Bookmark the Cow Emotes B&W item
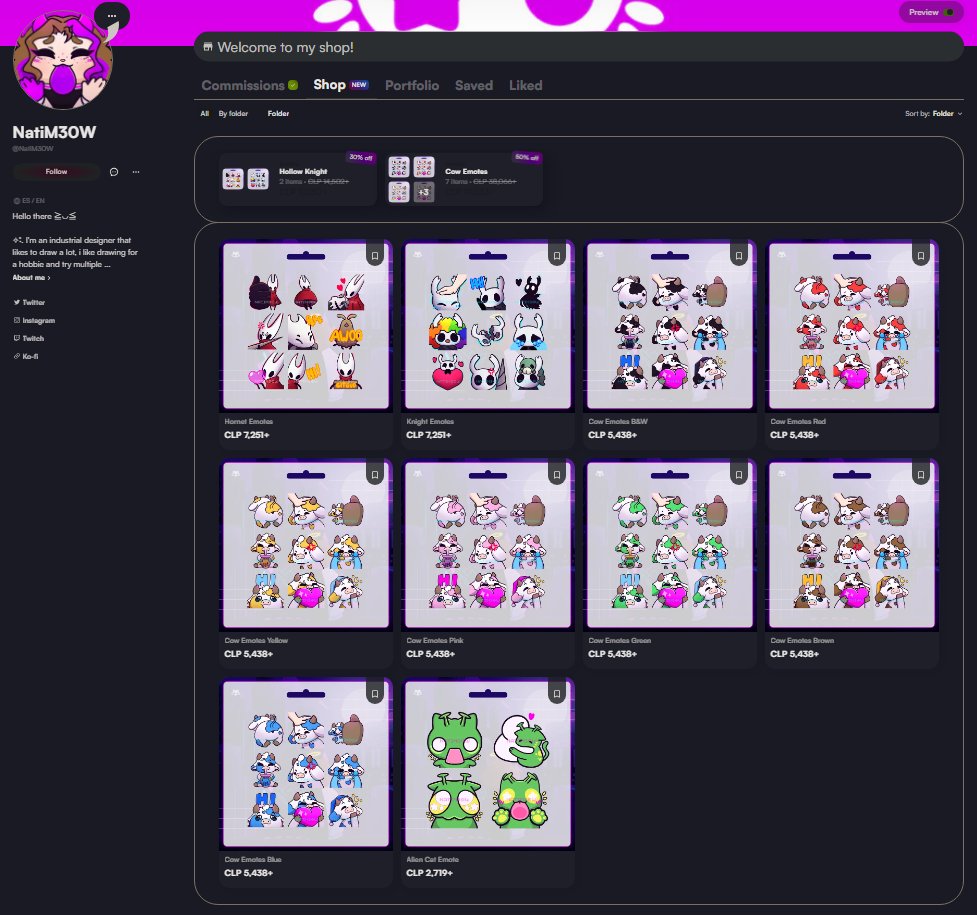The height and width of the screenshot is (915, 977). point(739,256)
